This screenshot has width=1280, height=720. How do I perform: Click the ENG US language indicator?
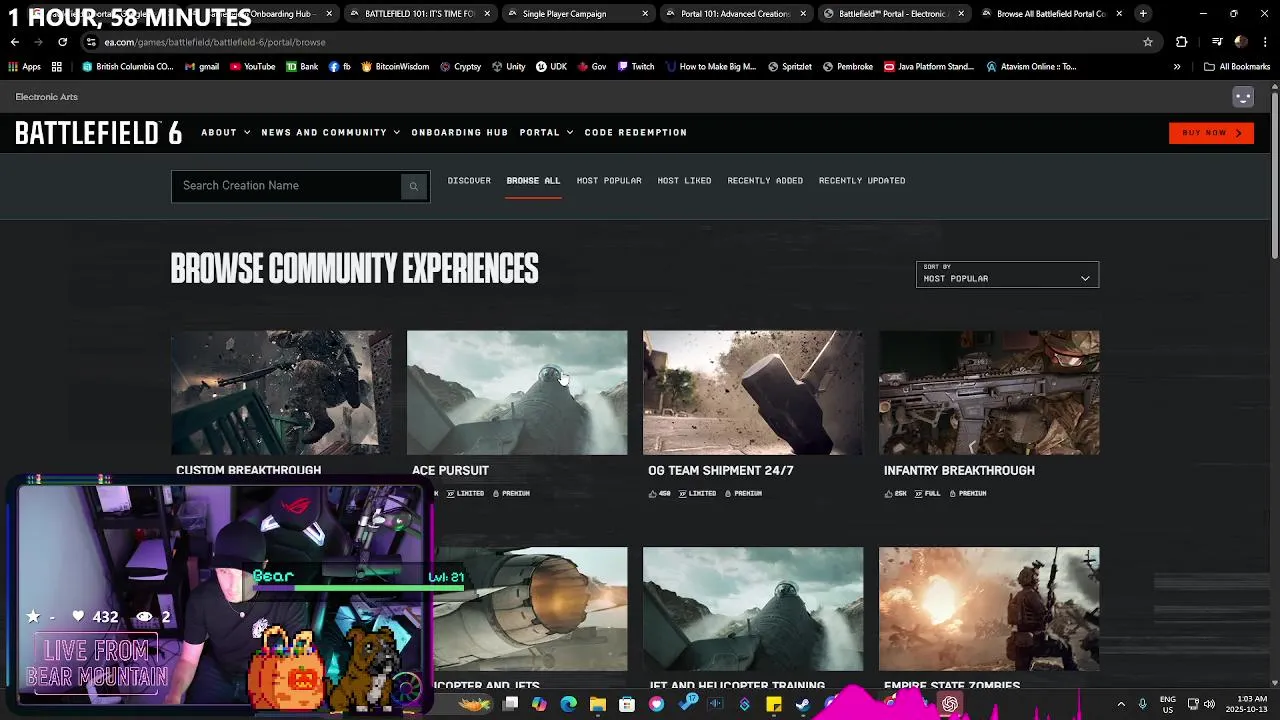click(1168, 704)
